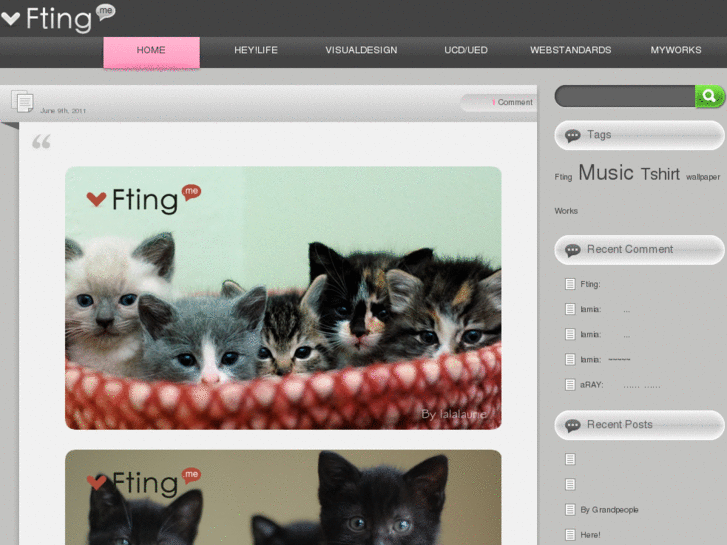Click the page icon next to aRAY: comment

pyautogui.click(x=570, y=385)
